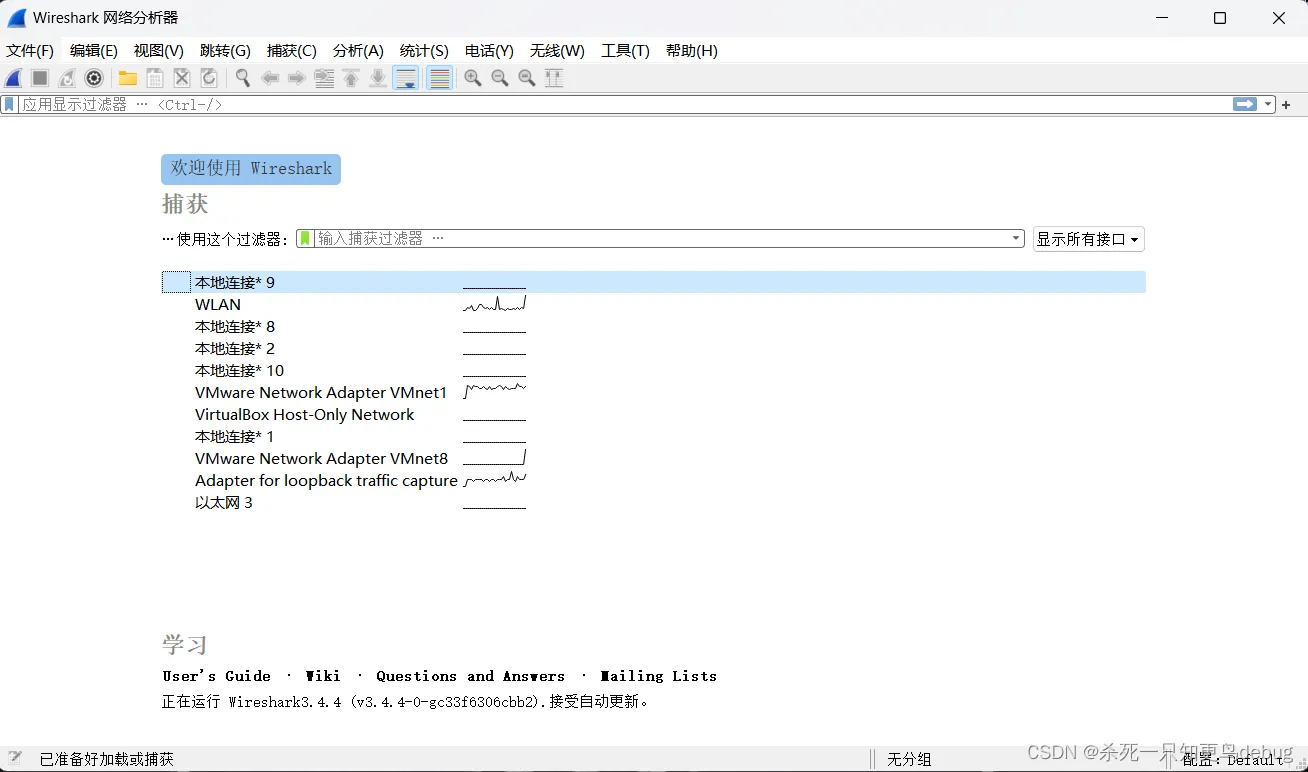
Task: Apply display filter with blue arrow button
Action: tap(1245, 104)
